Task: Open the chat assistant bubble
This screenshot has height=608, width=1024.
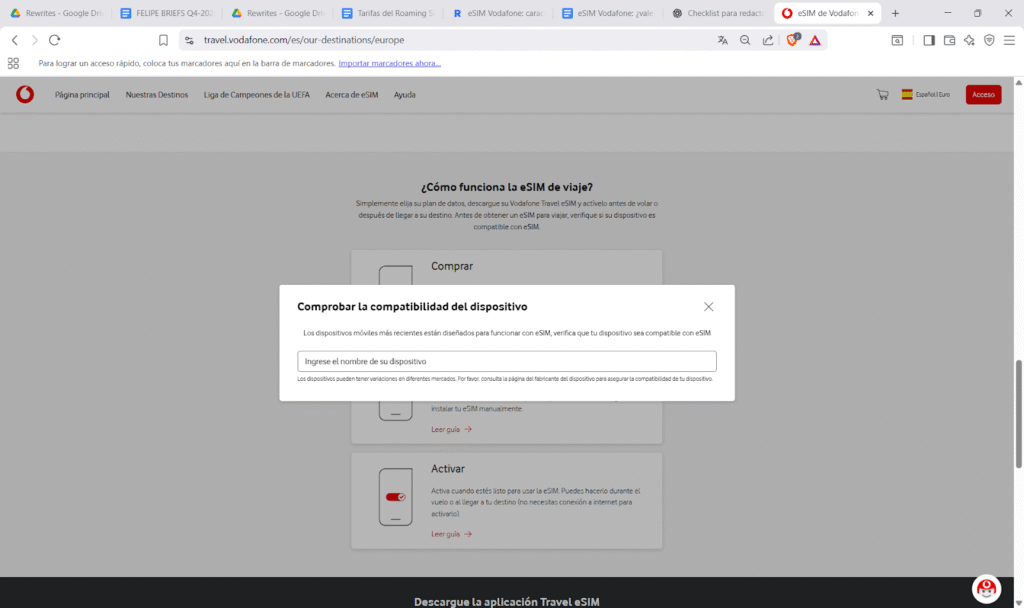Action: pos(986,588)
